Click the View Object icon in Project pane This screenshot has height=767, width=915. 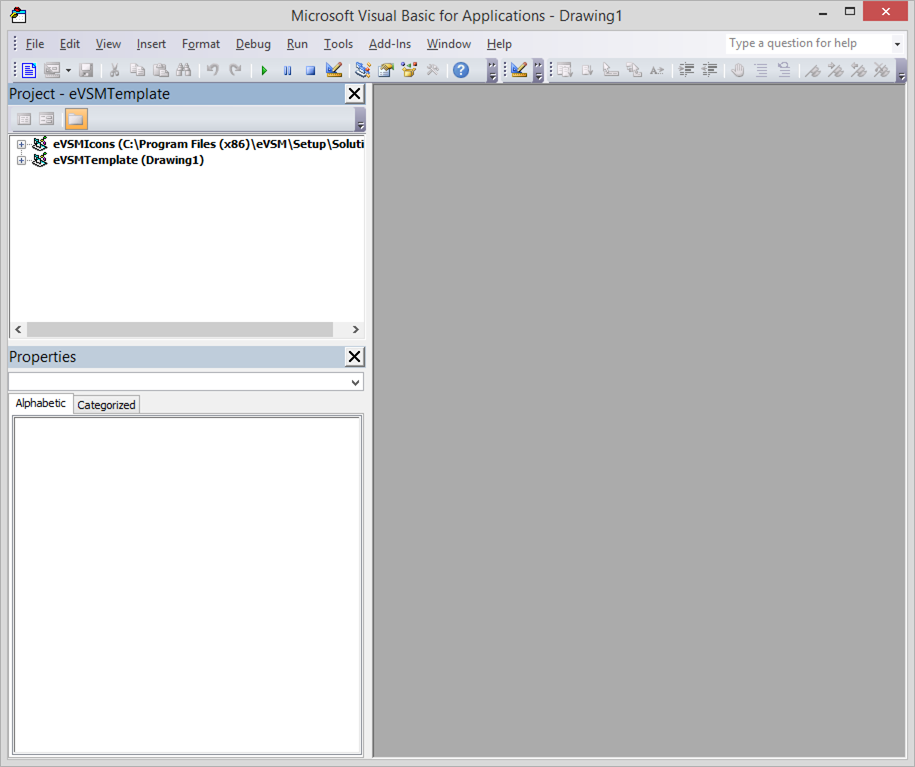click(x=47, y=119)
